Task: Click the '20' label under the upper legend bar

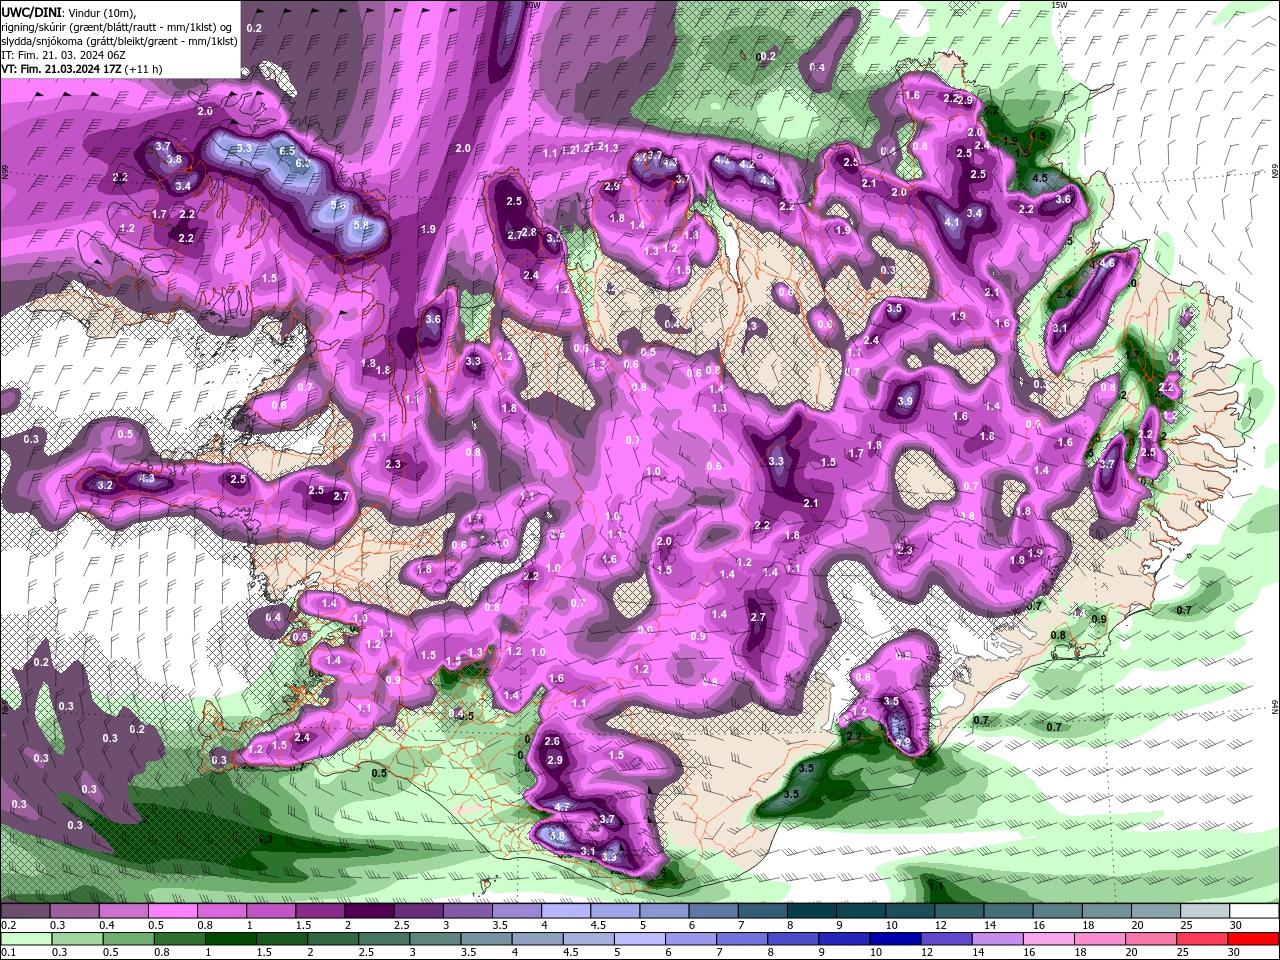Action: (1138, 925)
